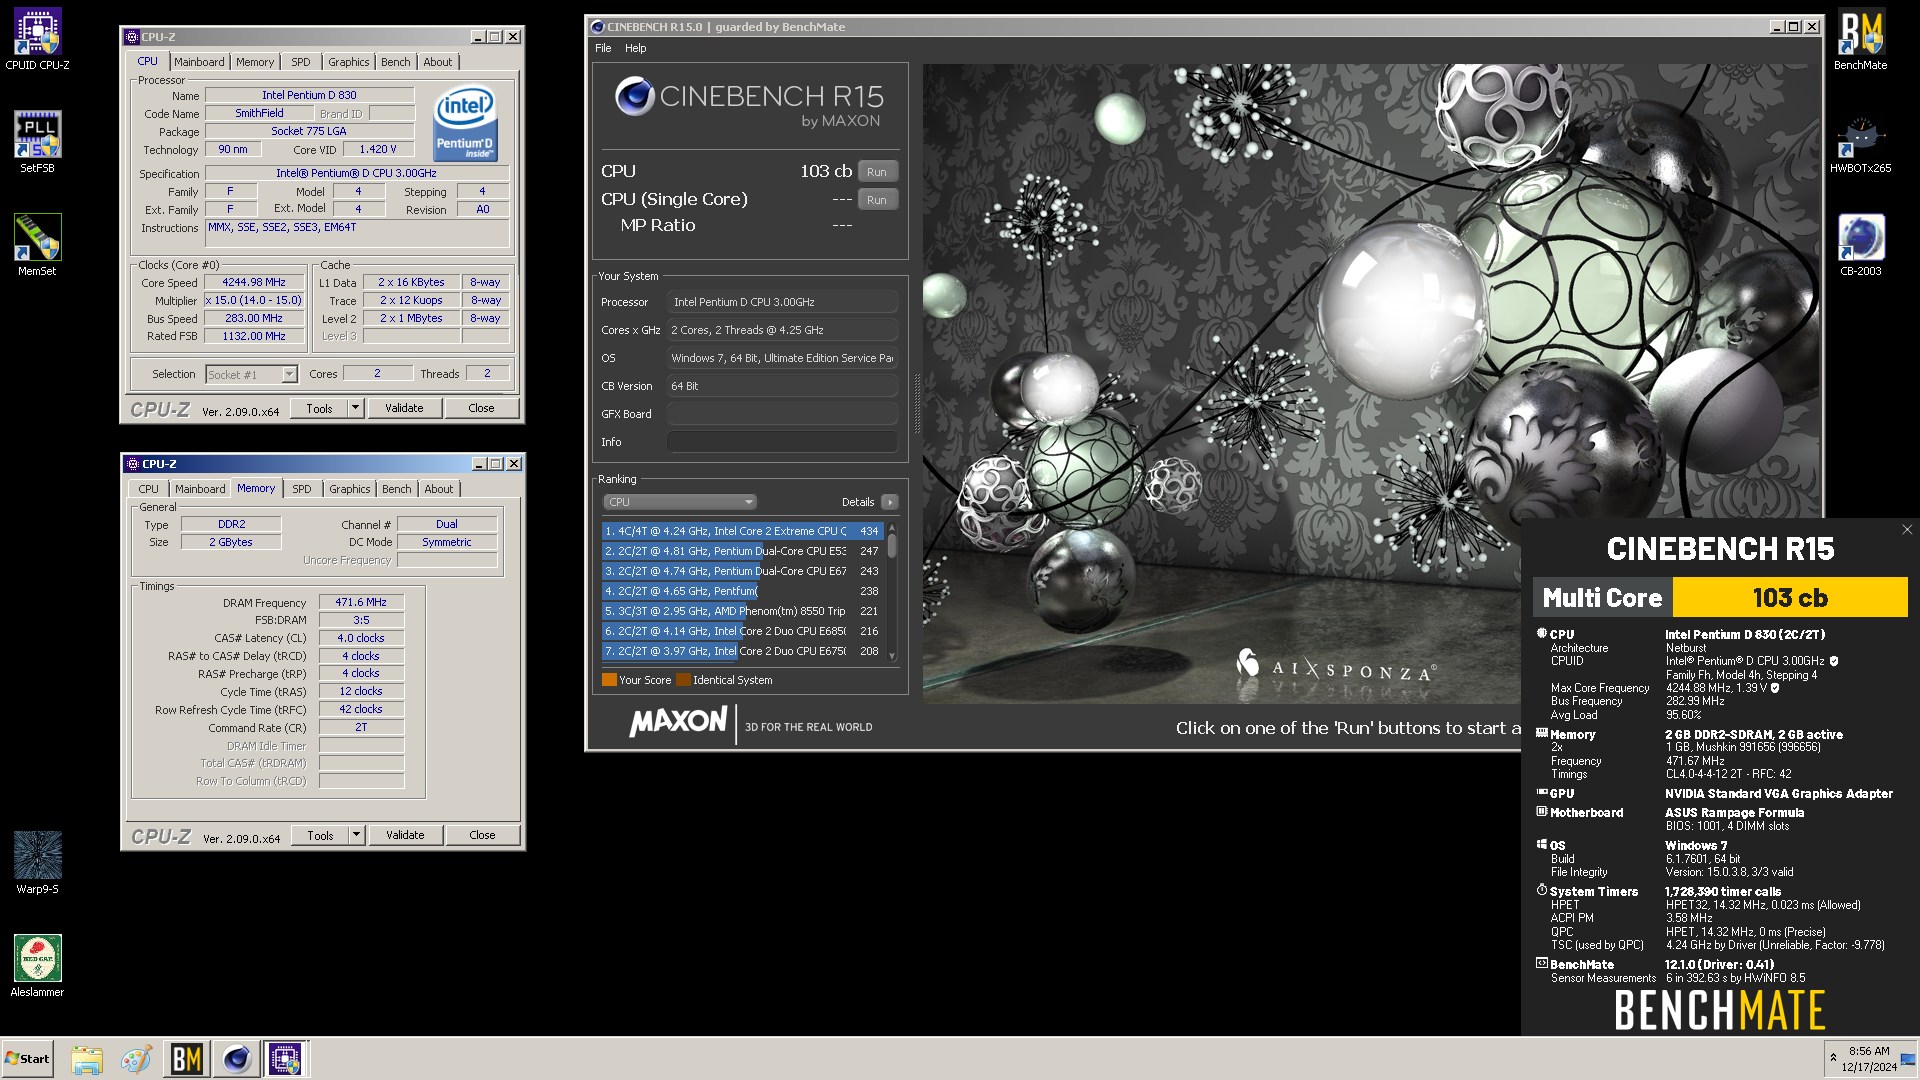The height and width of the screenshot is (1080, 1920).
Task: Open Ranking CPU dropdown
Action: (x=679, y=502)
